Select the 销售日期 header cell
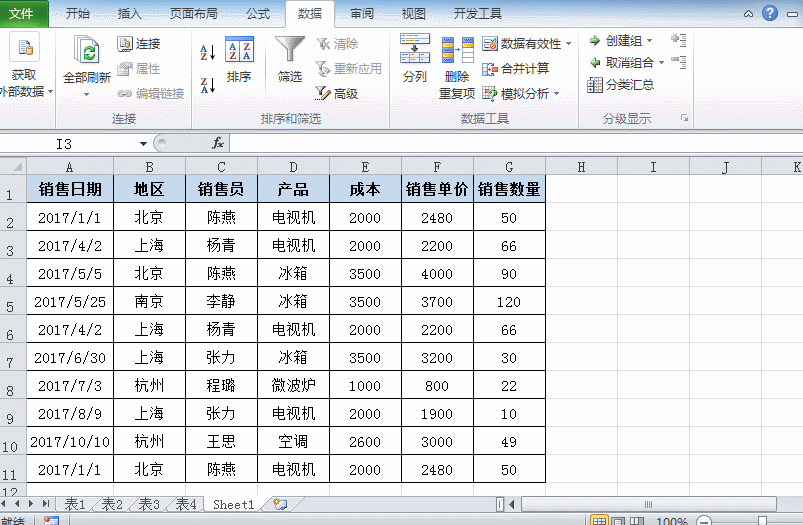Image resolution: width=803 pixels, height=525 pixels. tap(70, 189)
